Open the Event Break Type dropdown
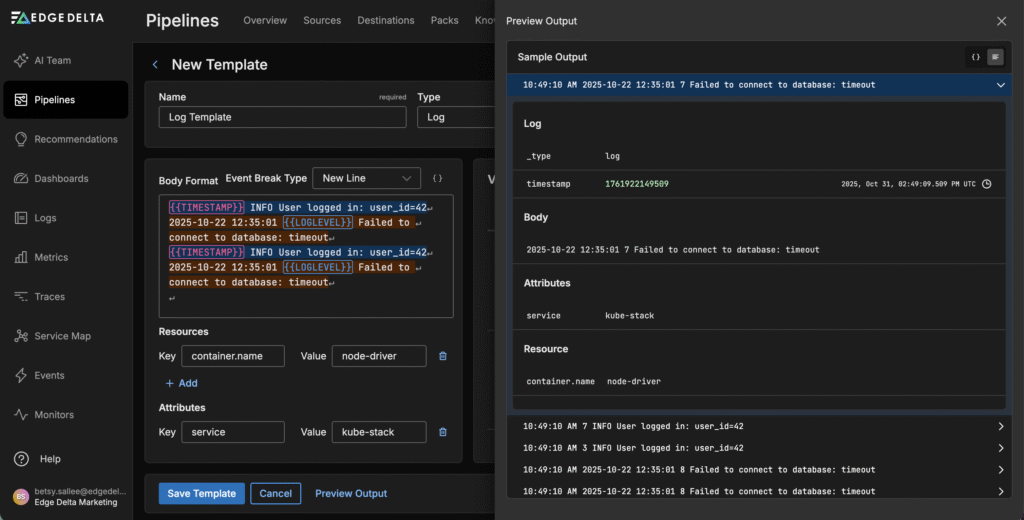 click(366, 178)
